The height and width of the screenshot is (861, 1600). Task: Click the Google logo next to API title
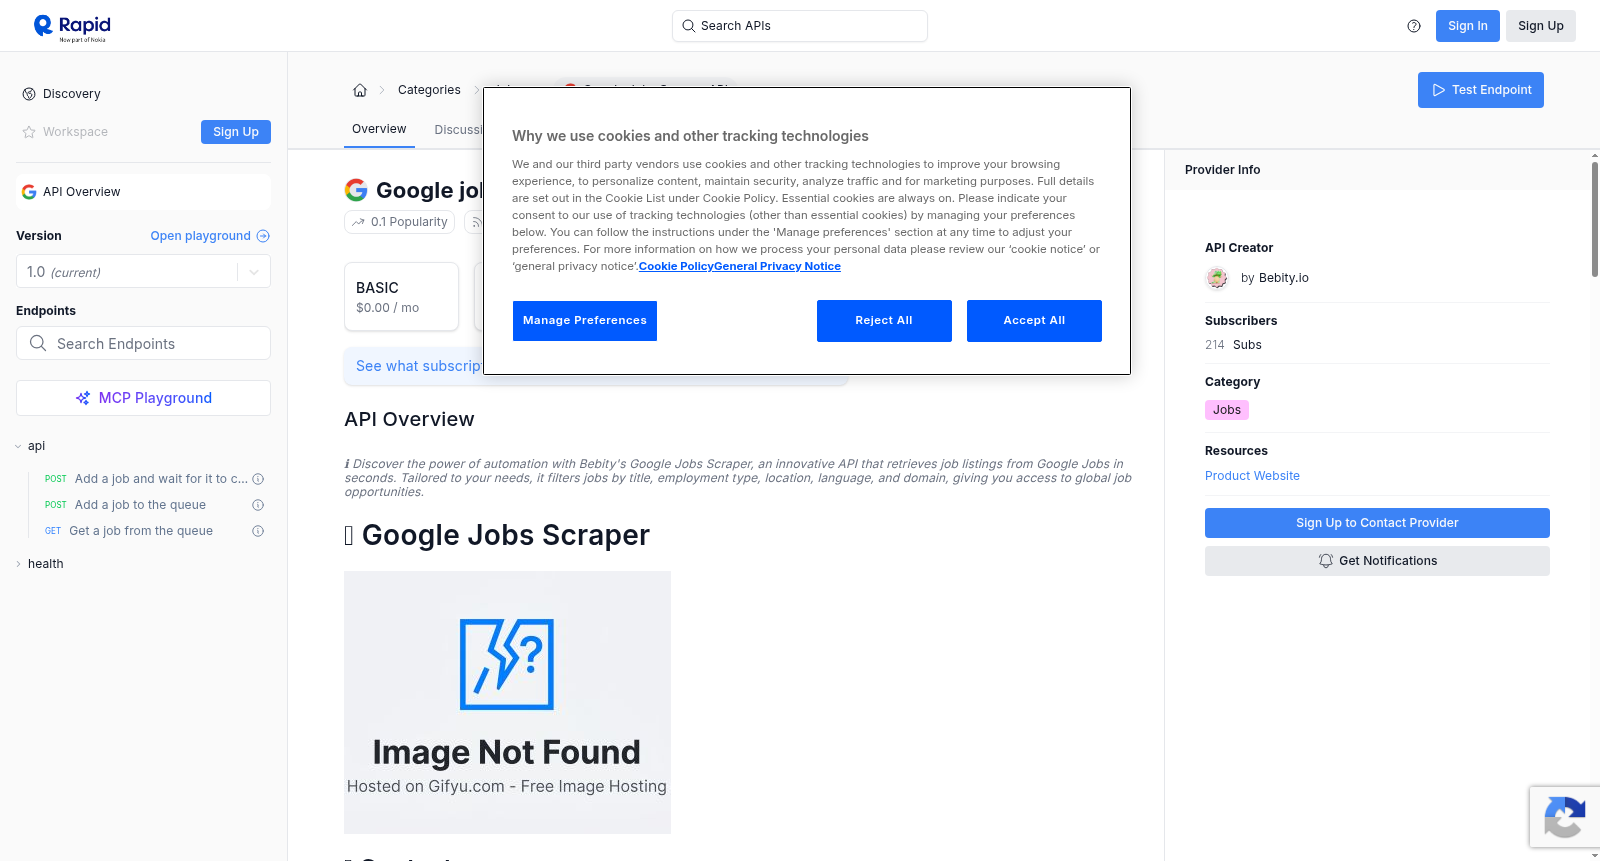(356, 190)
